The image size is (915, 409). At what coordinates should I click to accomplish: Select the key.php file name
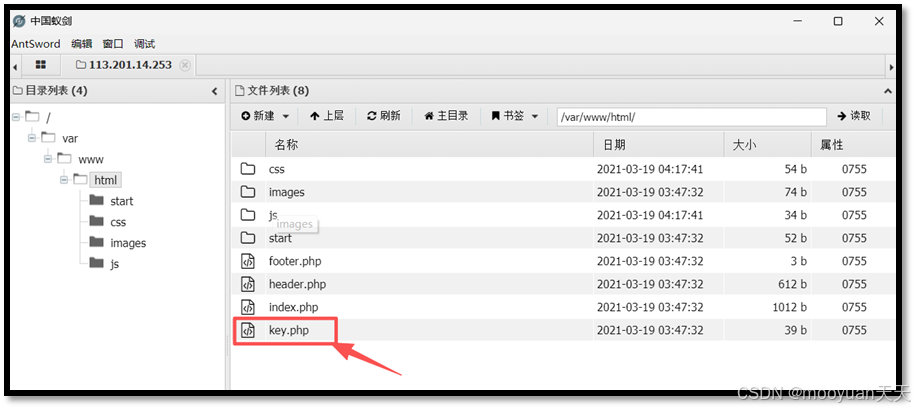click(289, 330)
